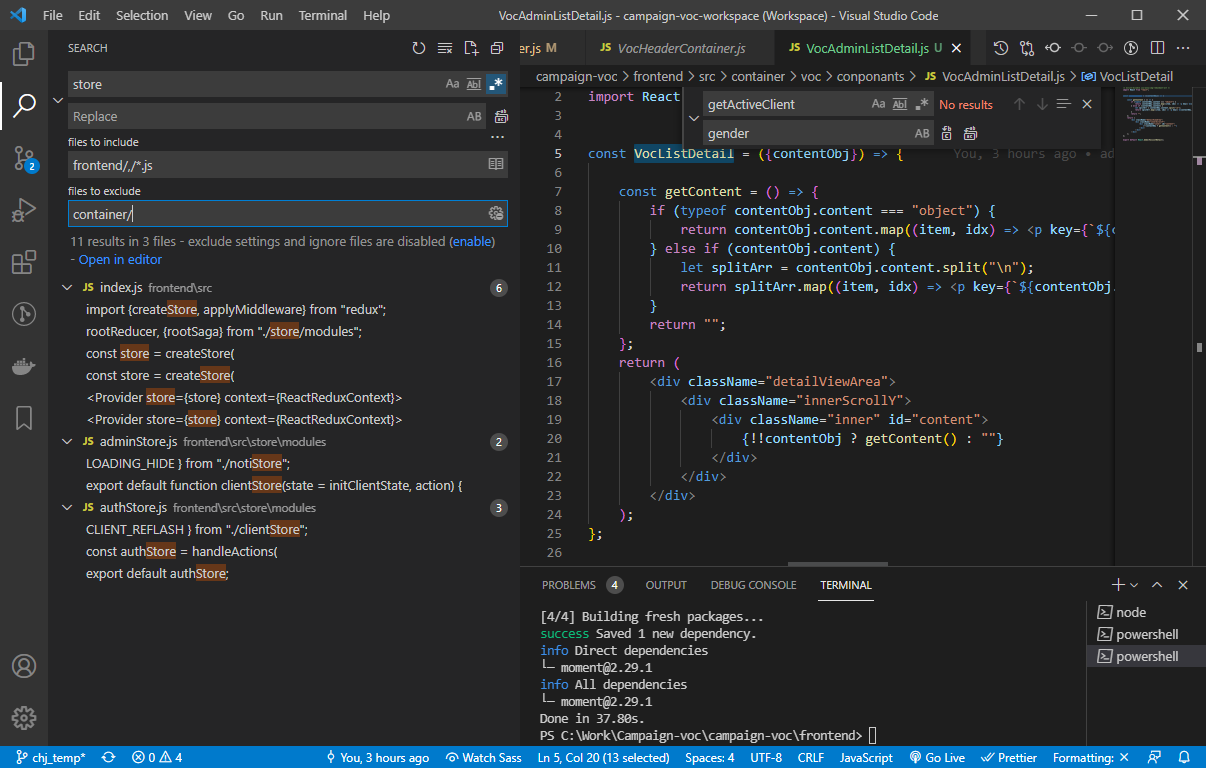Toggle Find in Selection in the find widget

click(x=1064, y=104)
